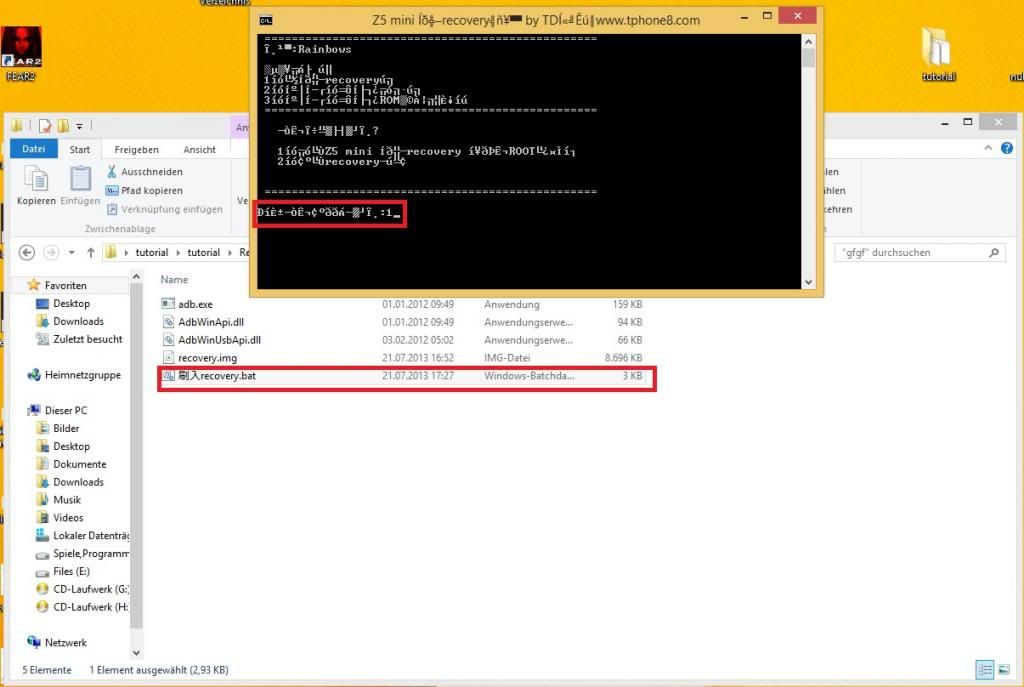
Task: Switch to the Freigeben ribbon tab
Action: click(x=136, y=150)
